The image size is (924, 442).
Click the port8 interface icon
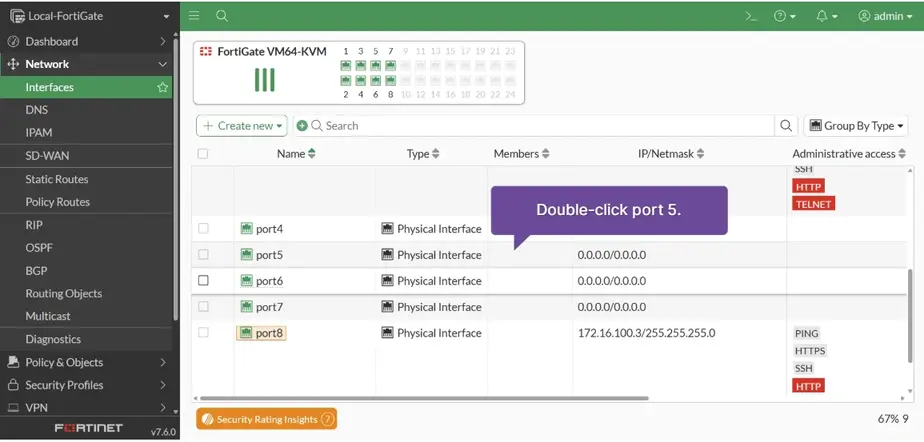pos(246,333)
